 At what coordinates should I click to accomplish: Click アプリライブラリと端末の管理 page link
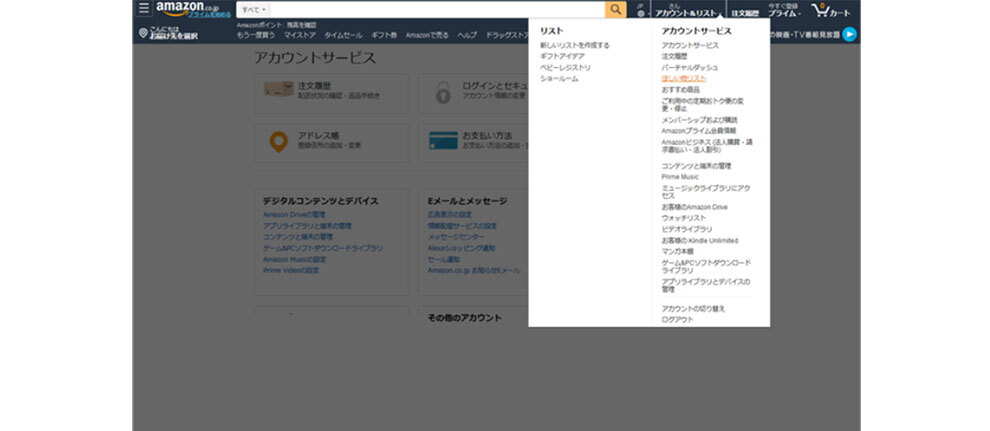coord(307,226)
